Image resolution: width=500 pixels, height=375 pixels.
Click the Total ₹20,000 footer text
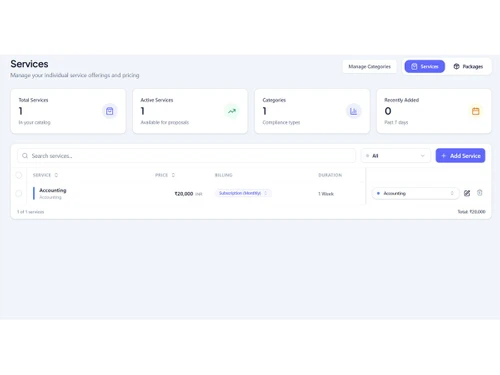pyautogui.click(x=471, y=212)
